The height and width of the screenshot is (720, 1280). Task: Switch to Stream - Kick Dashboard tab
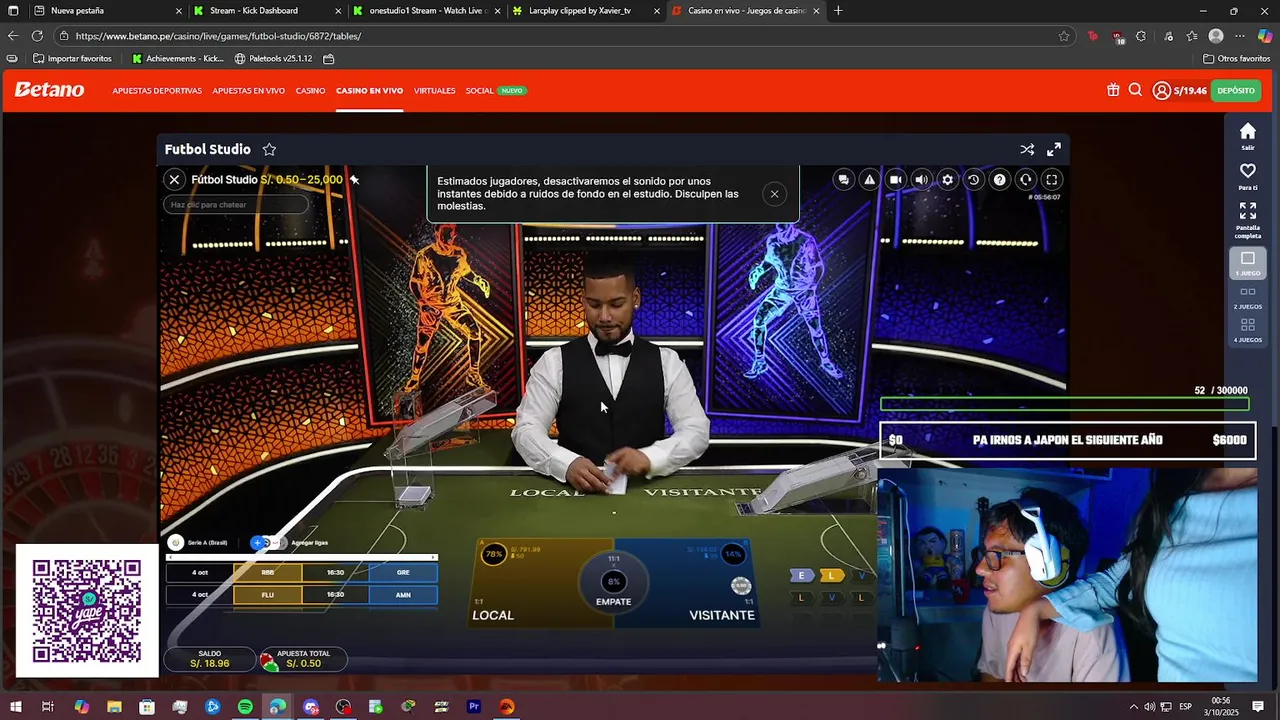[x=267, y=11]
